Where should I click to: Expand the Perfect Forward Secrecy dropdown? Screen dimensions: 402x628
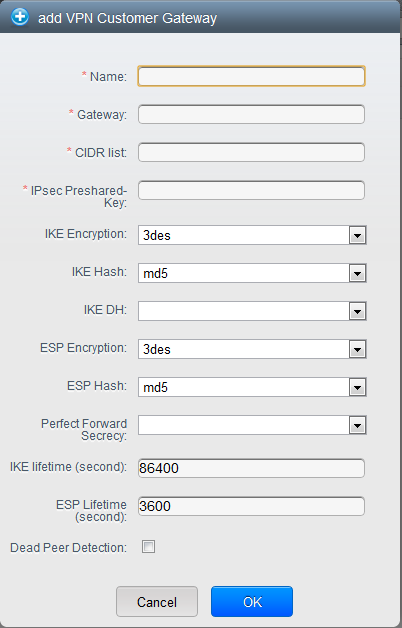click(x=358, y=425)
